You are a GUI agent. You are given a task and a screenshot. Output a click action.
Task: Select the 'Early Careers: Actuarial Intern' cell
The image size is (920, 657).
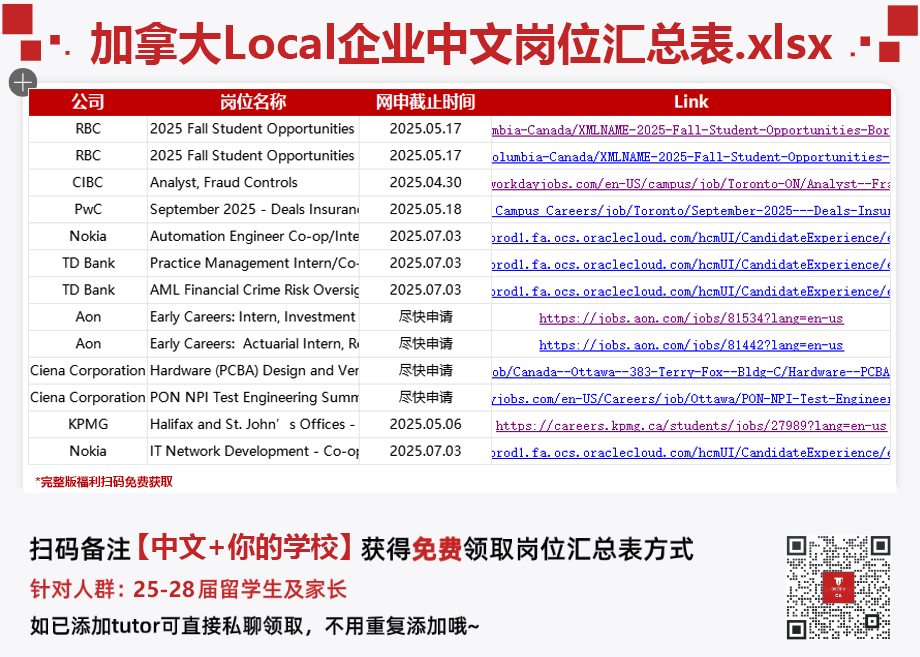tap(253, 344)
